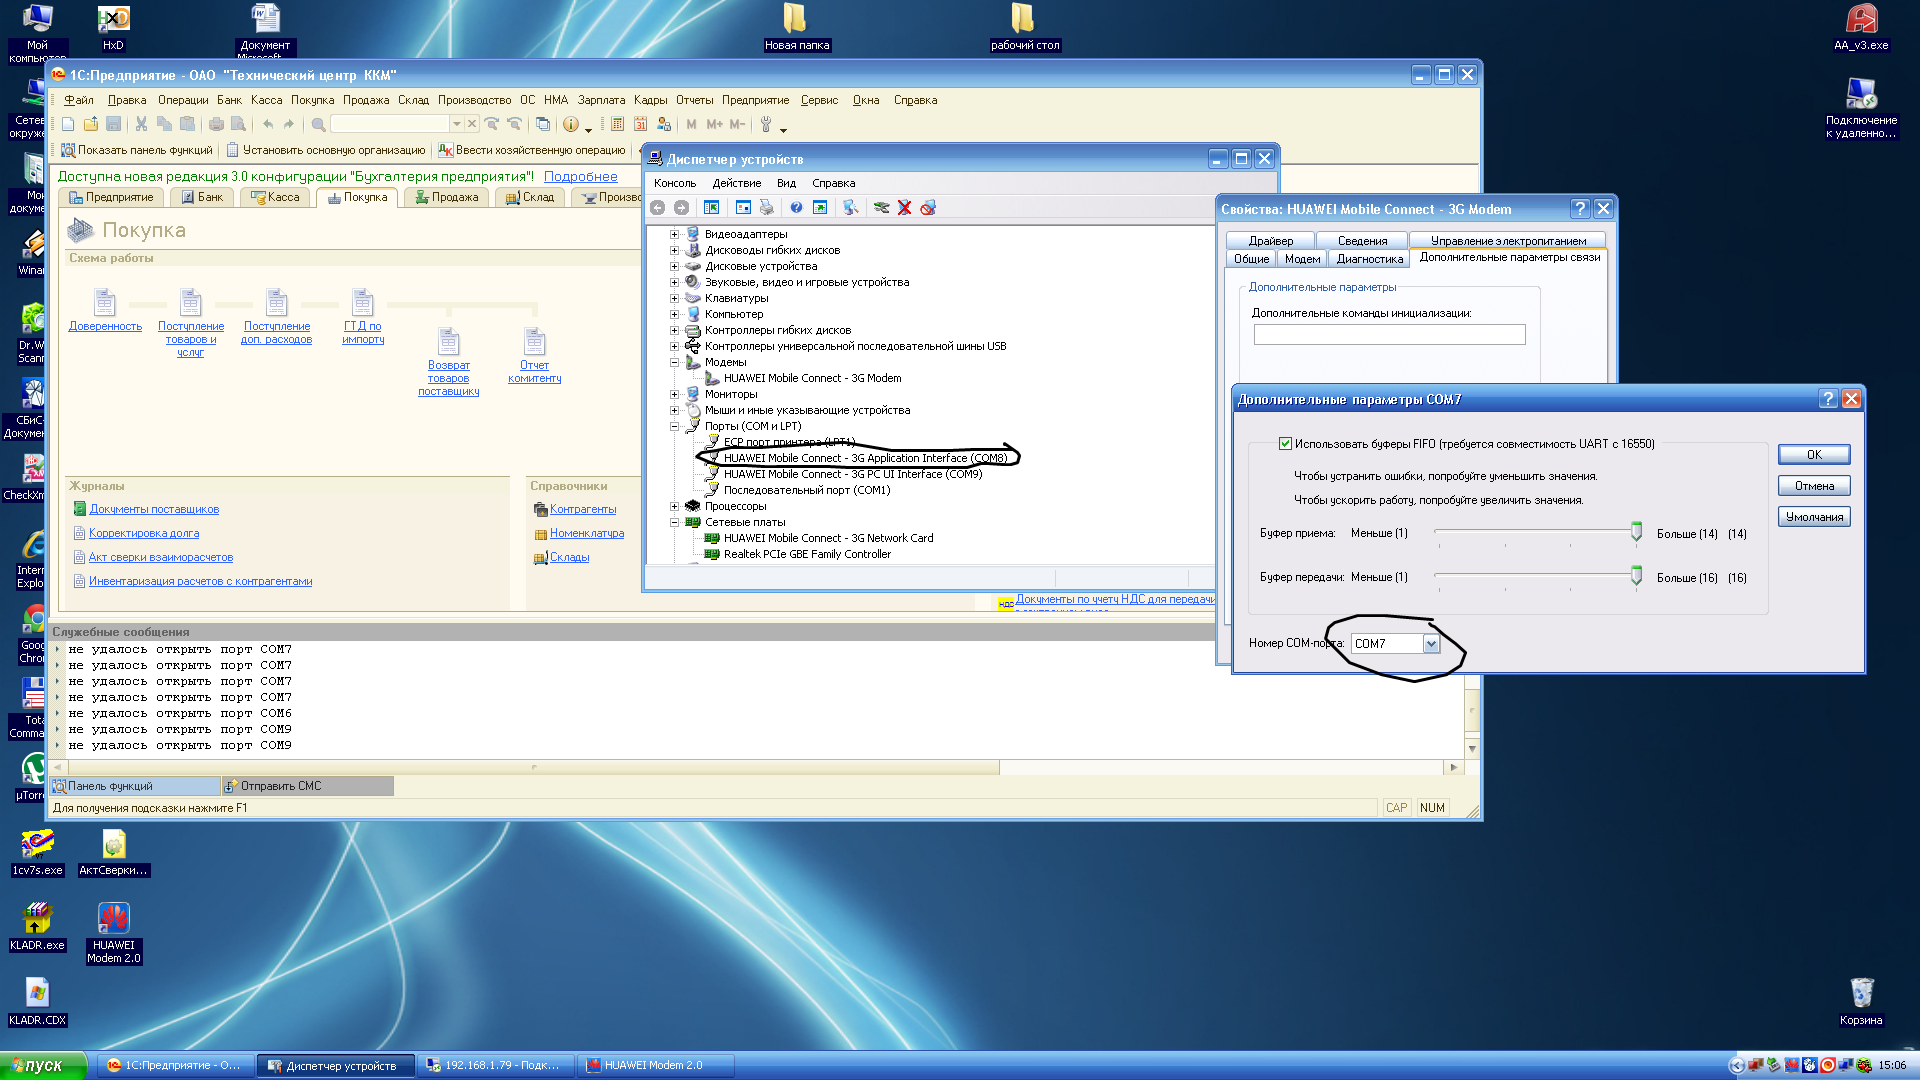
Task: Click the Calculator icon in 1C toolbar
Action: [617, 124]
